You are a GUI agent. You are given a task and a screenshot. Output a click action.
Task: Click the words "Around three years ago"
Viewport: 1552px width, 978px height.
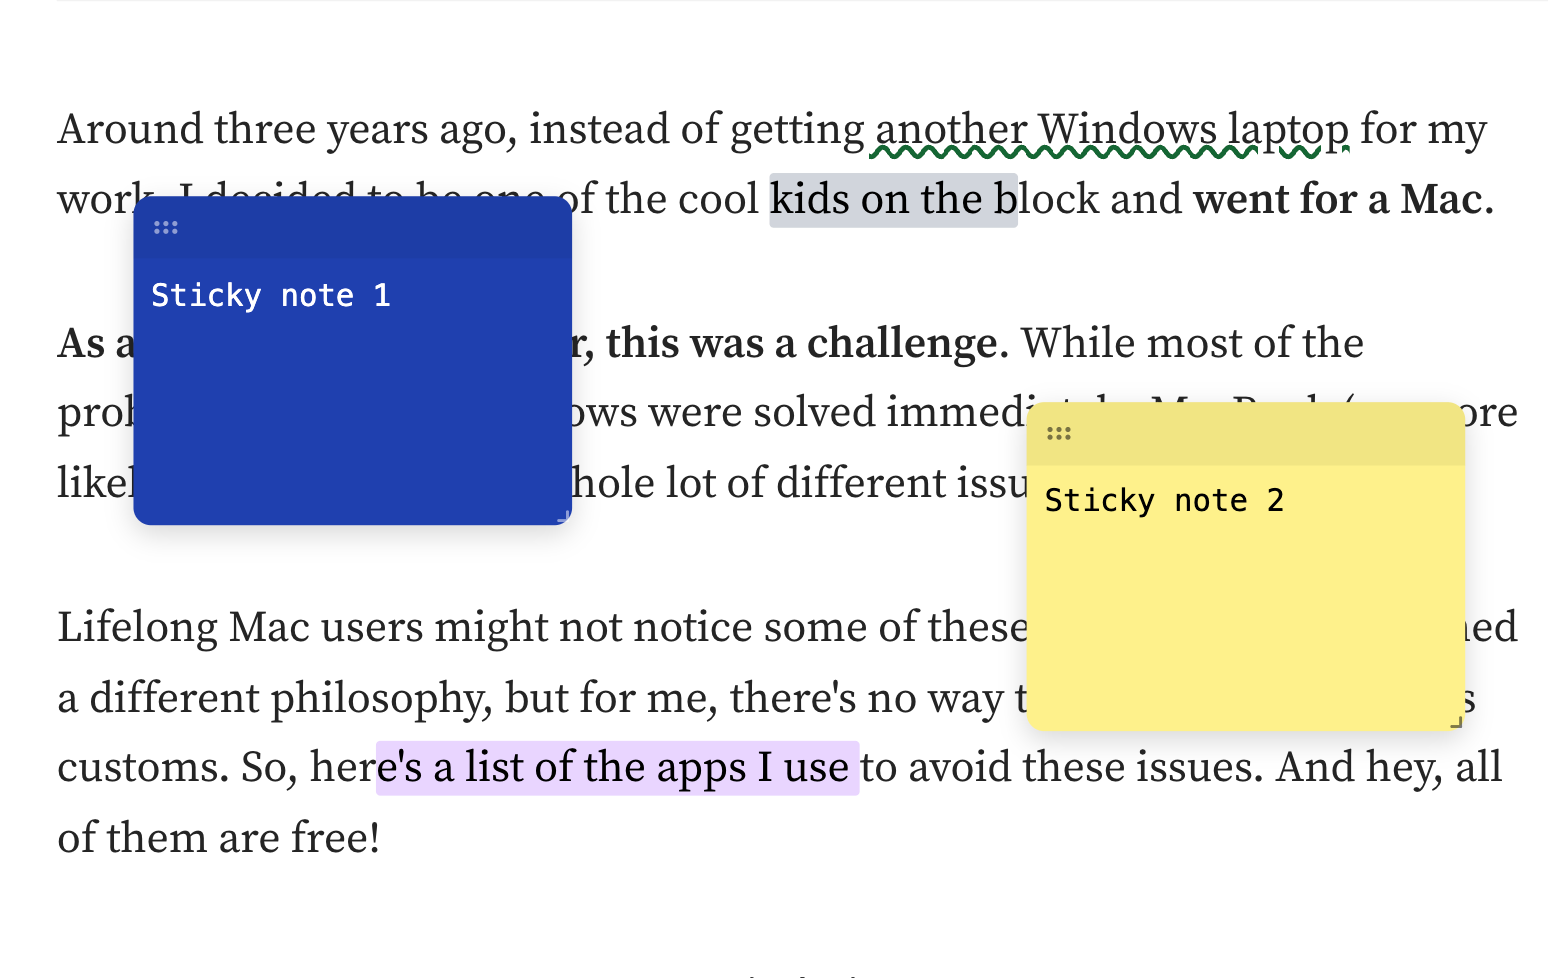[x=285, y=130]
